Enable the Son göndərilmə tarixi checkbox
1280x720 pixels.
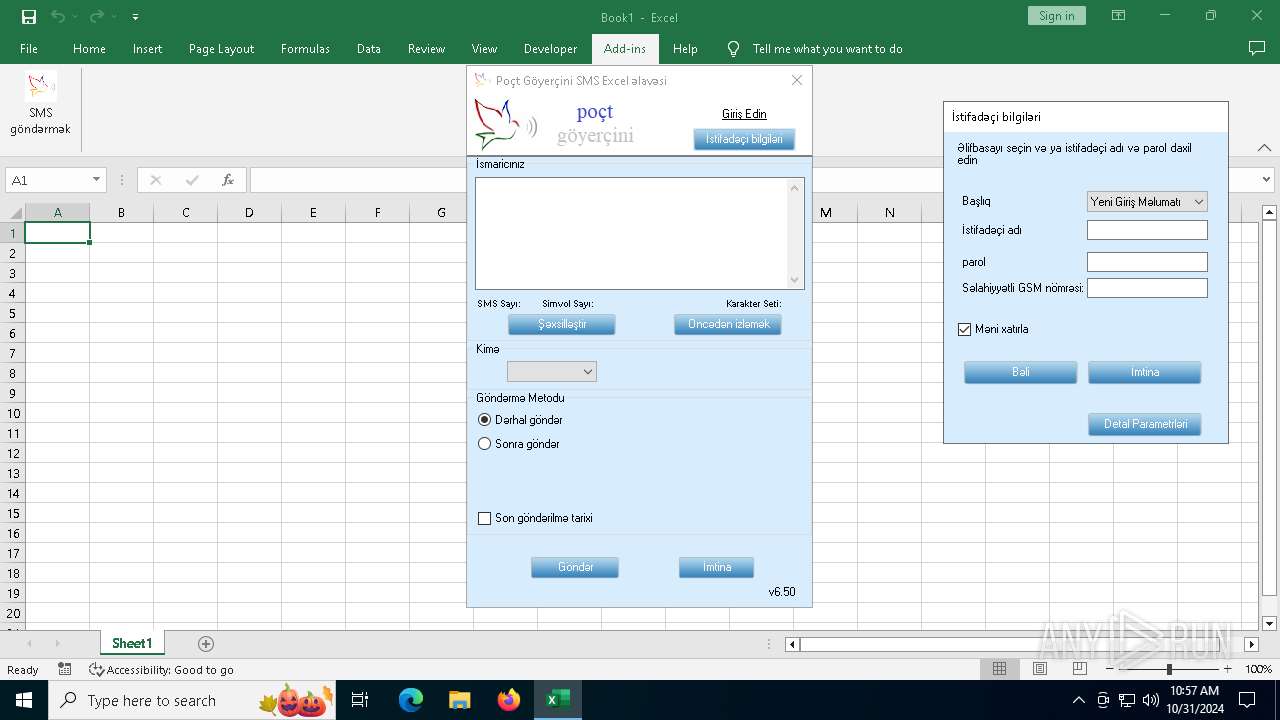pyautogui.click(x=485, y=518)
